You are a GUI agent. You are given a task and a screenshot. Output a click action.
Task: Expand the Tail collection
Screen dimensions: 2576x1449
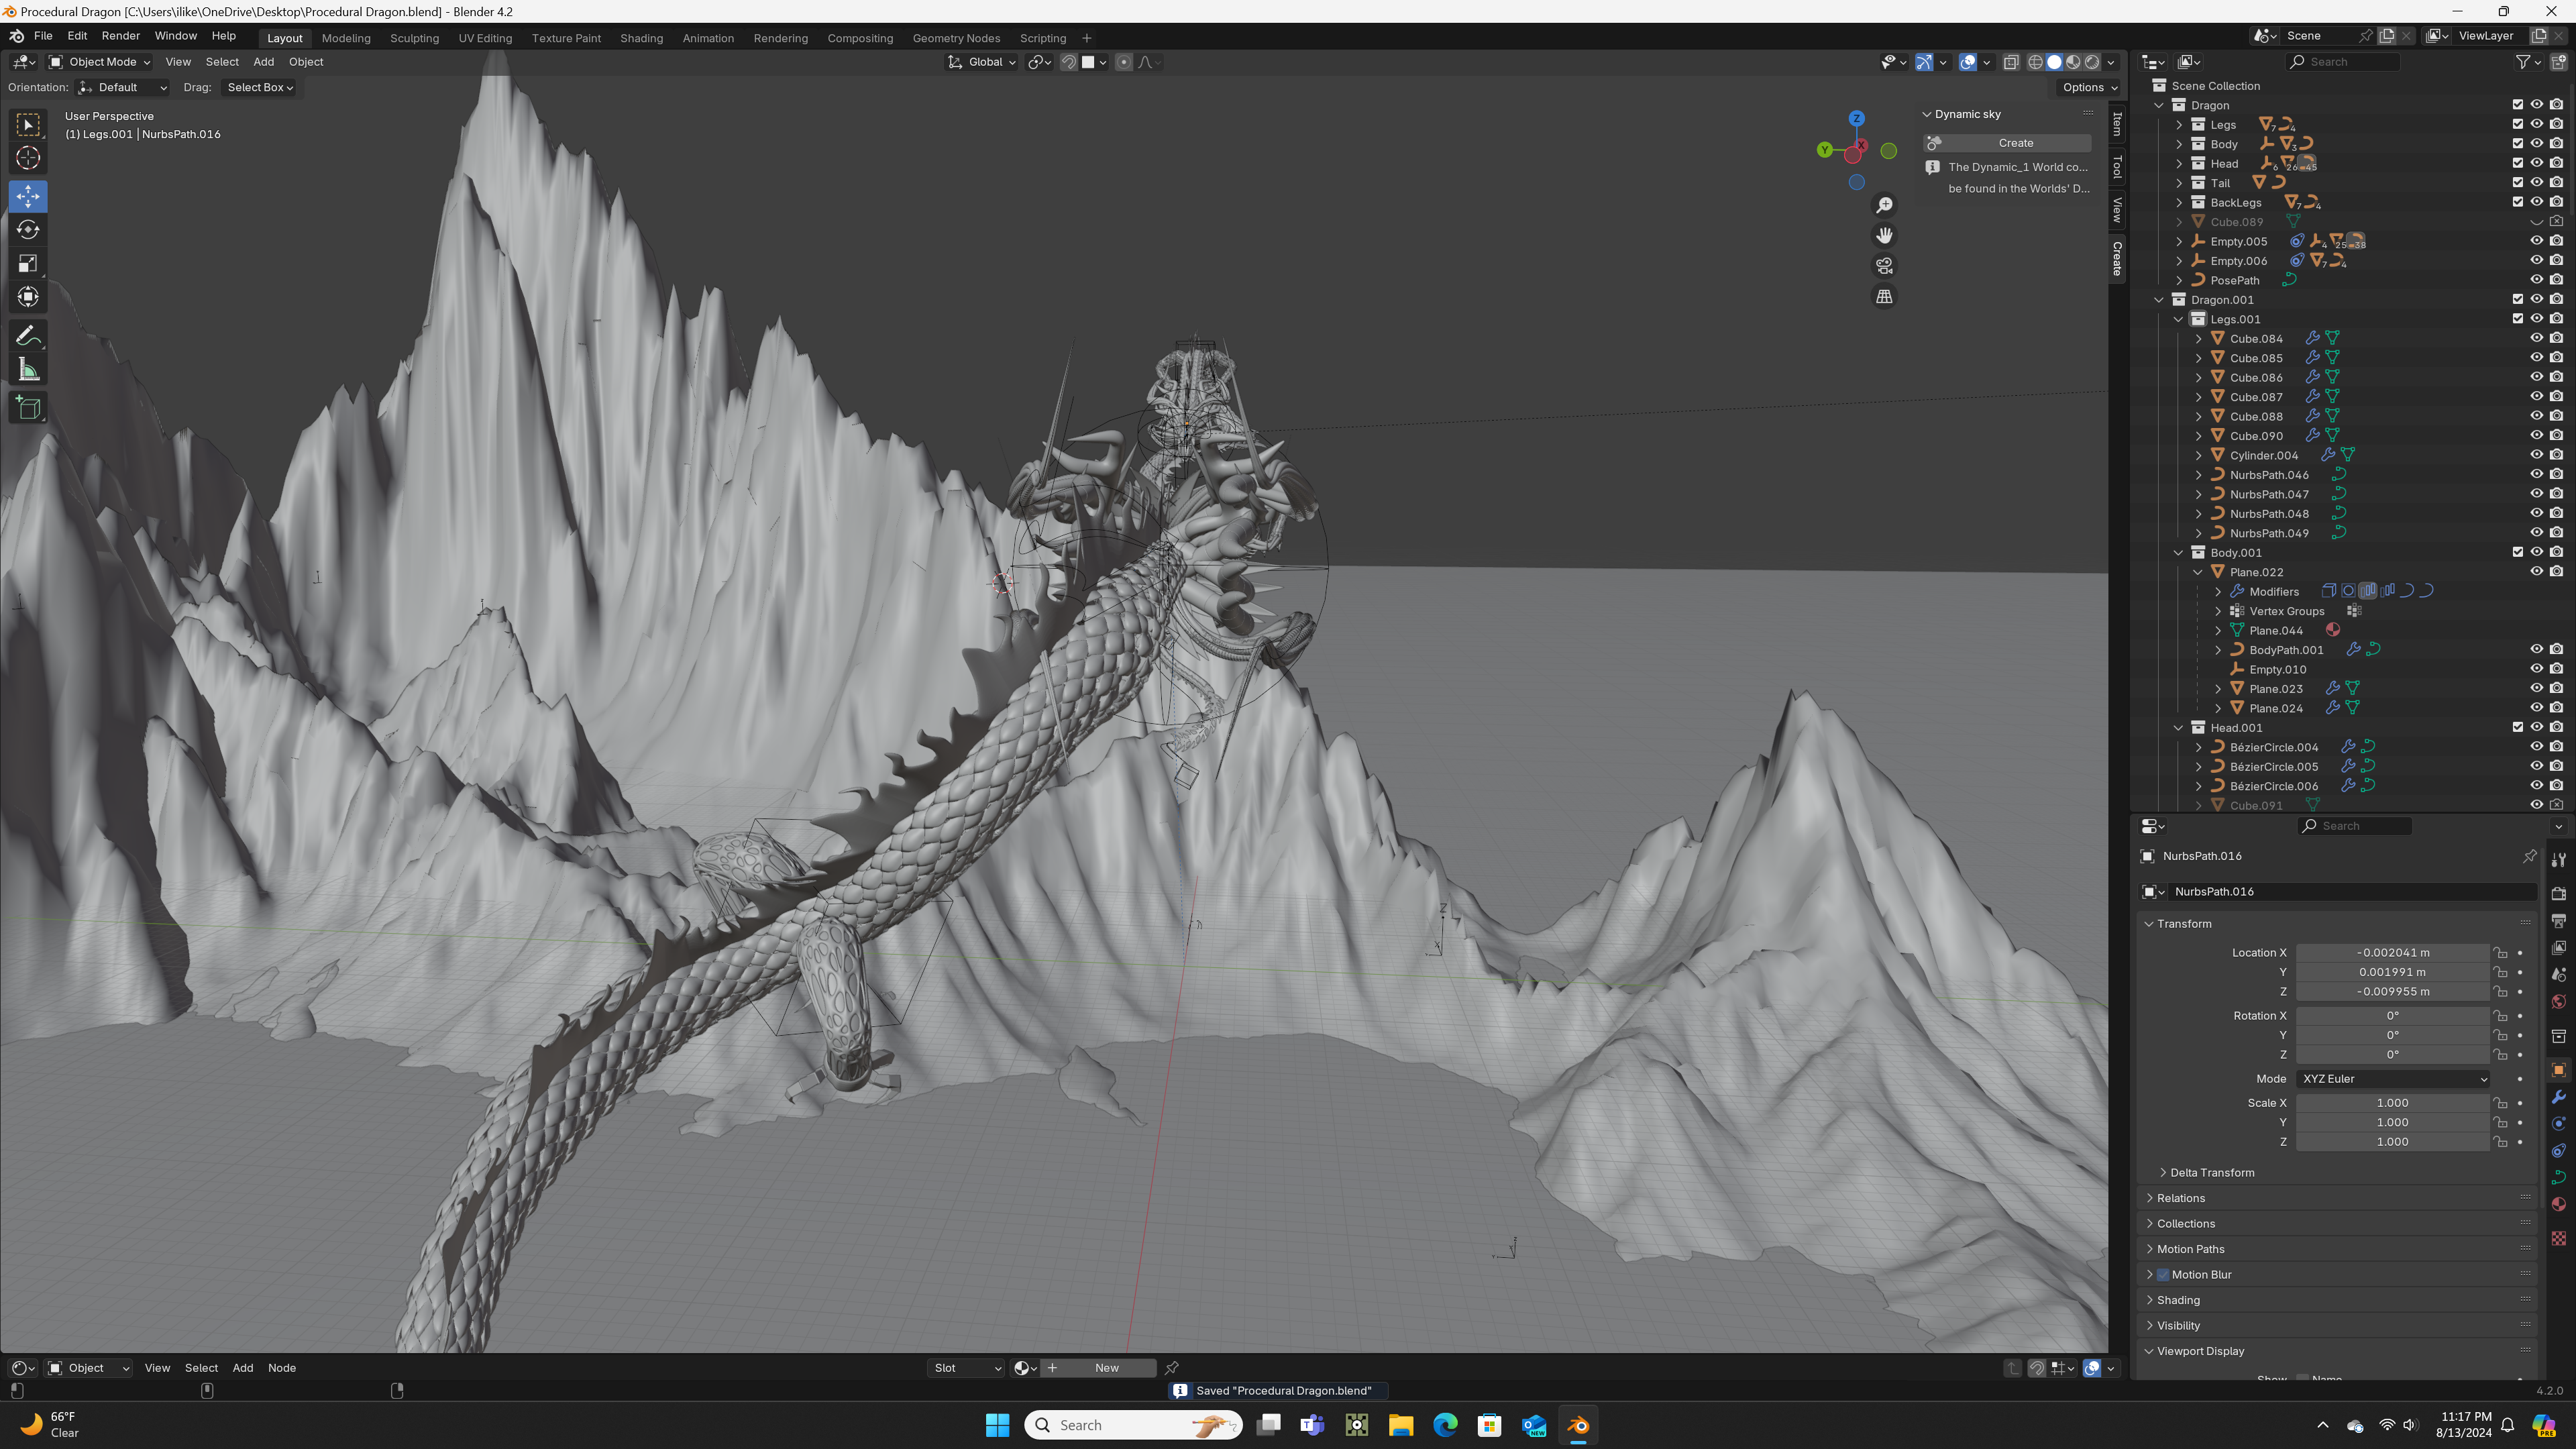coord(2179,183)
